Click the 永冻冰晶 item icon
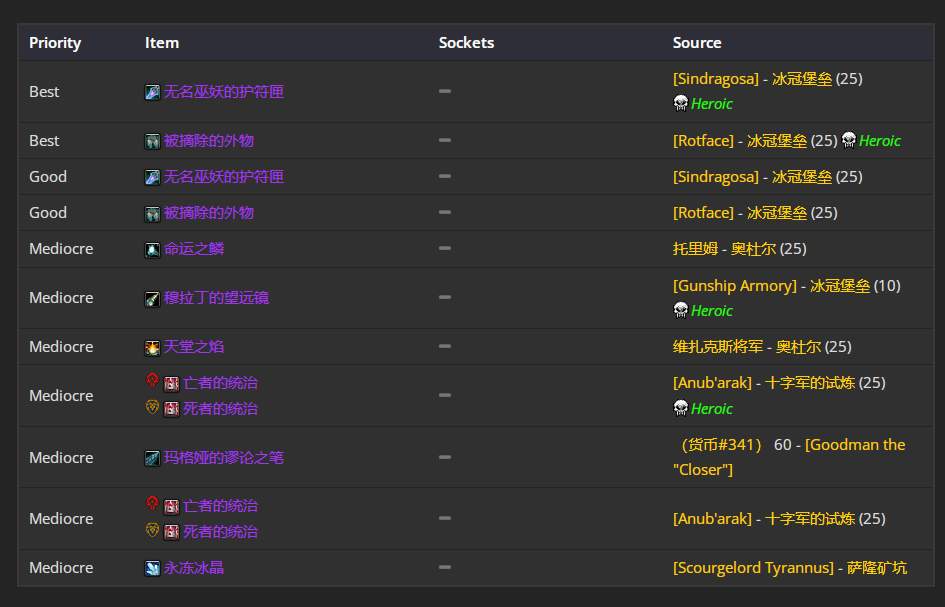Viewport: 945px width, 607px height. tap(152, 569)
